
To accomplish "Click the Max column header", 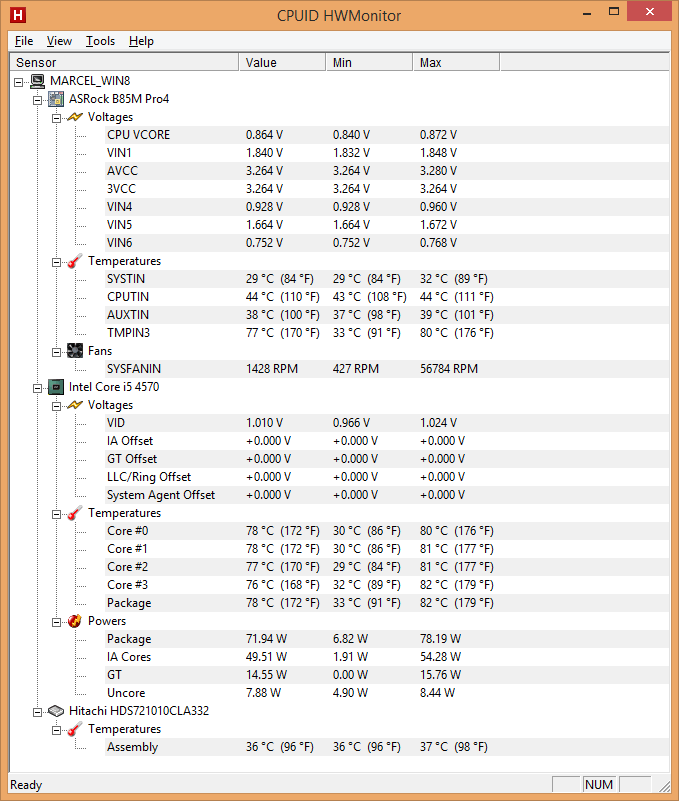I will coord(456,62).
